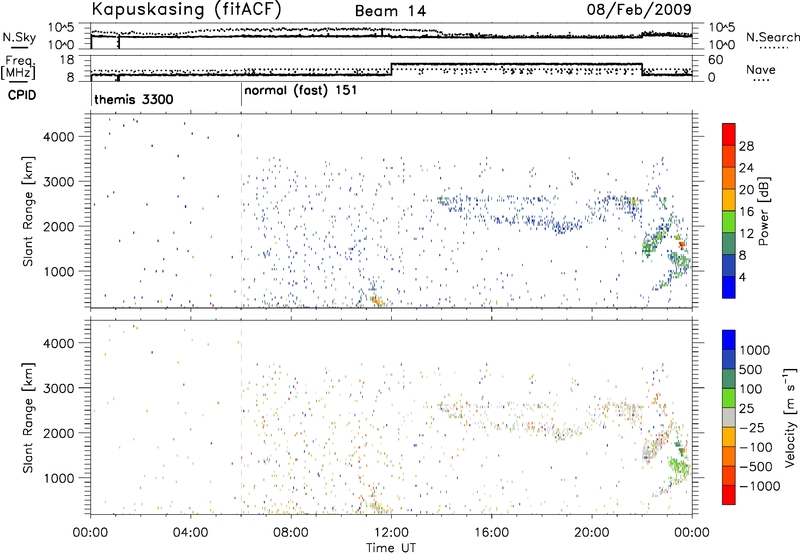Click the '3000' range tick on the velocity panel
The image size is (800, 554).
click(58, 388)
